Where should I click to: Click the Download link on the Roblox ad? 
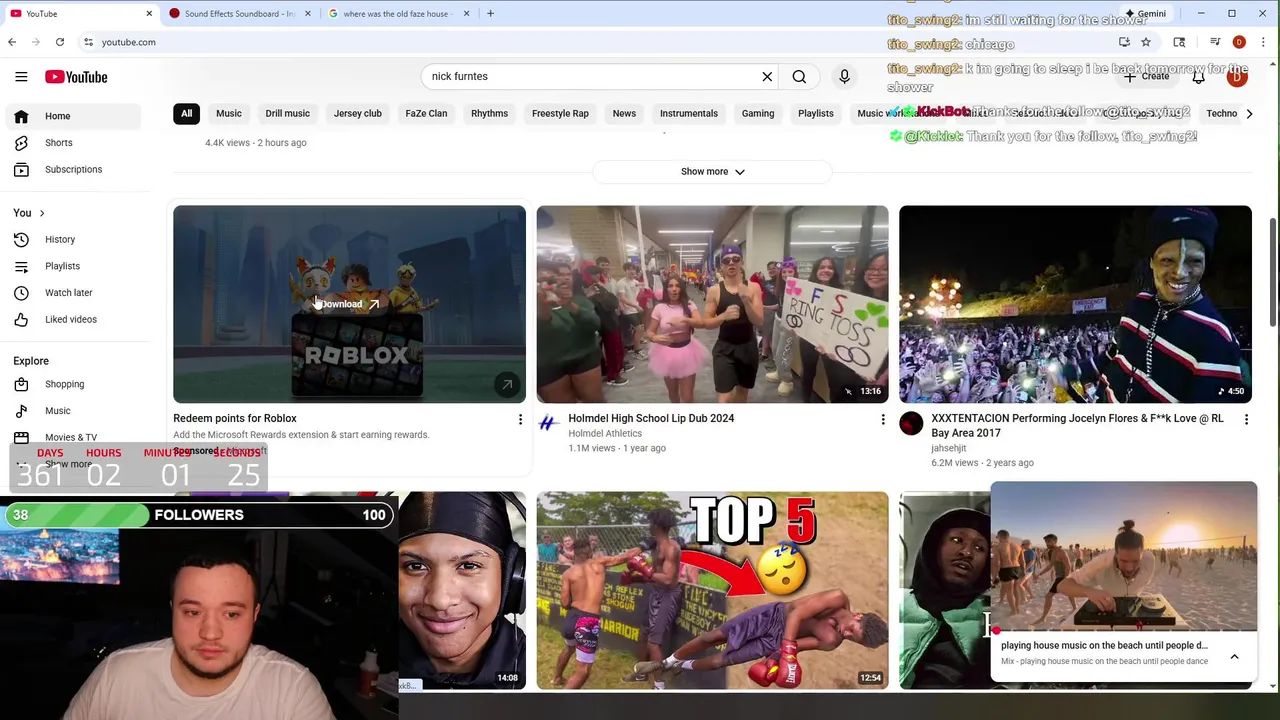(350, 304)
